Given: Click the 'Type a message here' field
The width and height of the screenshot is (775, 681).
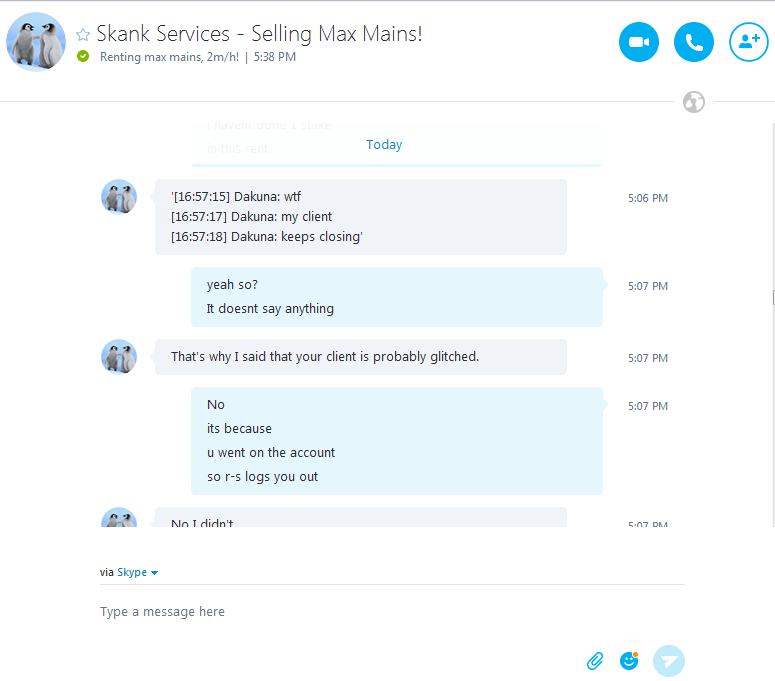Looking at the screenshot, I should coord(340,612).
